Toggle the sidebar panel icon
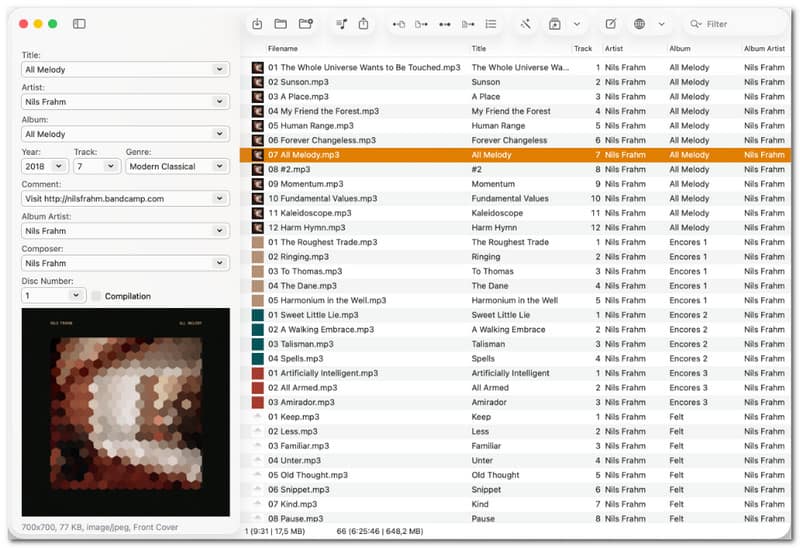800x548 pixels. pyautogui.click(x=79, y=23)
